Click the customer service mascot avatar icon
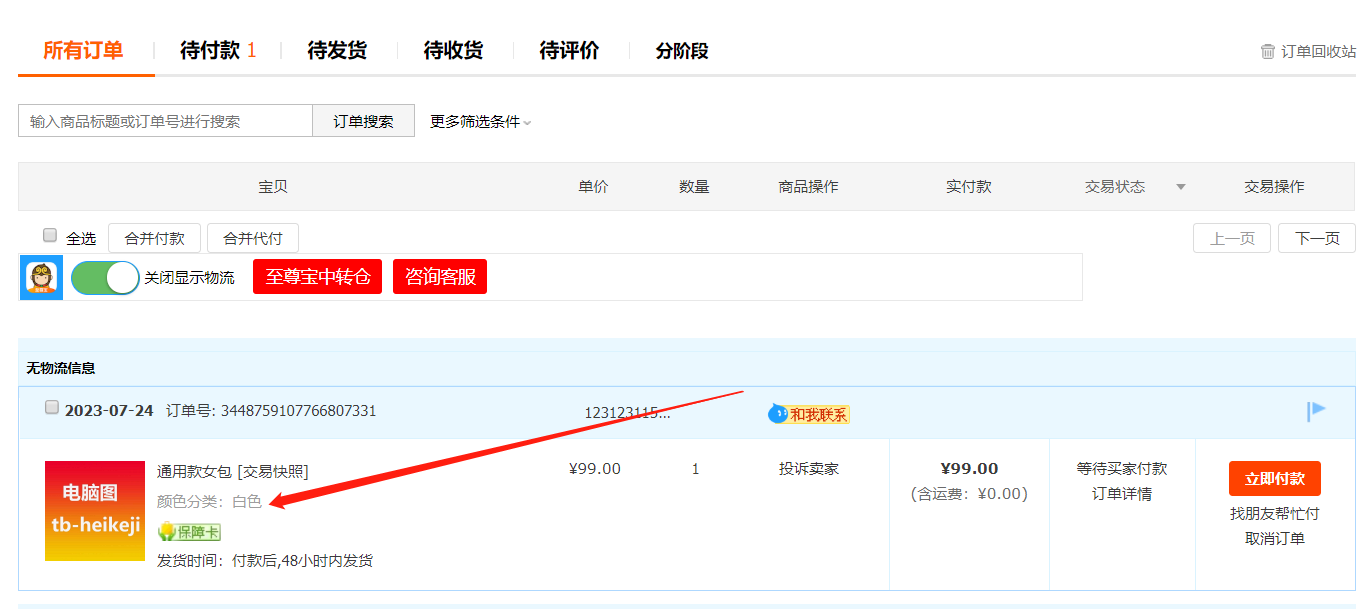This screenshot has width=1371, height=609. tap(40, 277)
